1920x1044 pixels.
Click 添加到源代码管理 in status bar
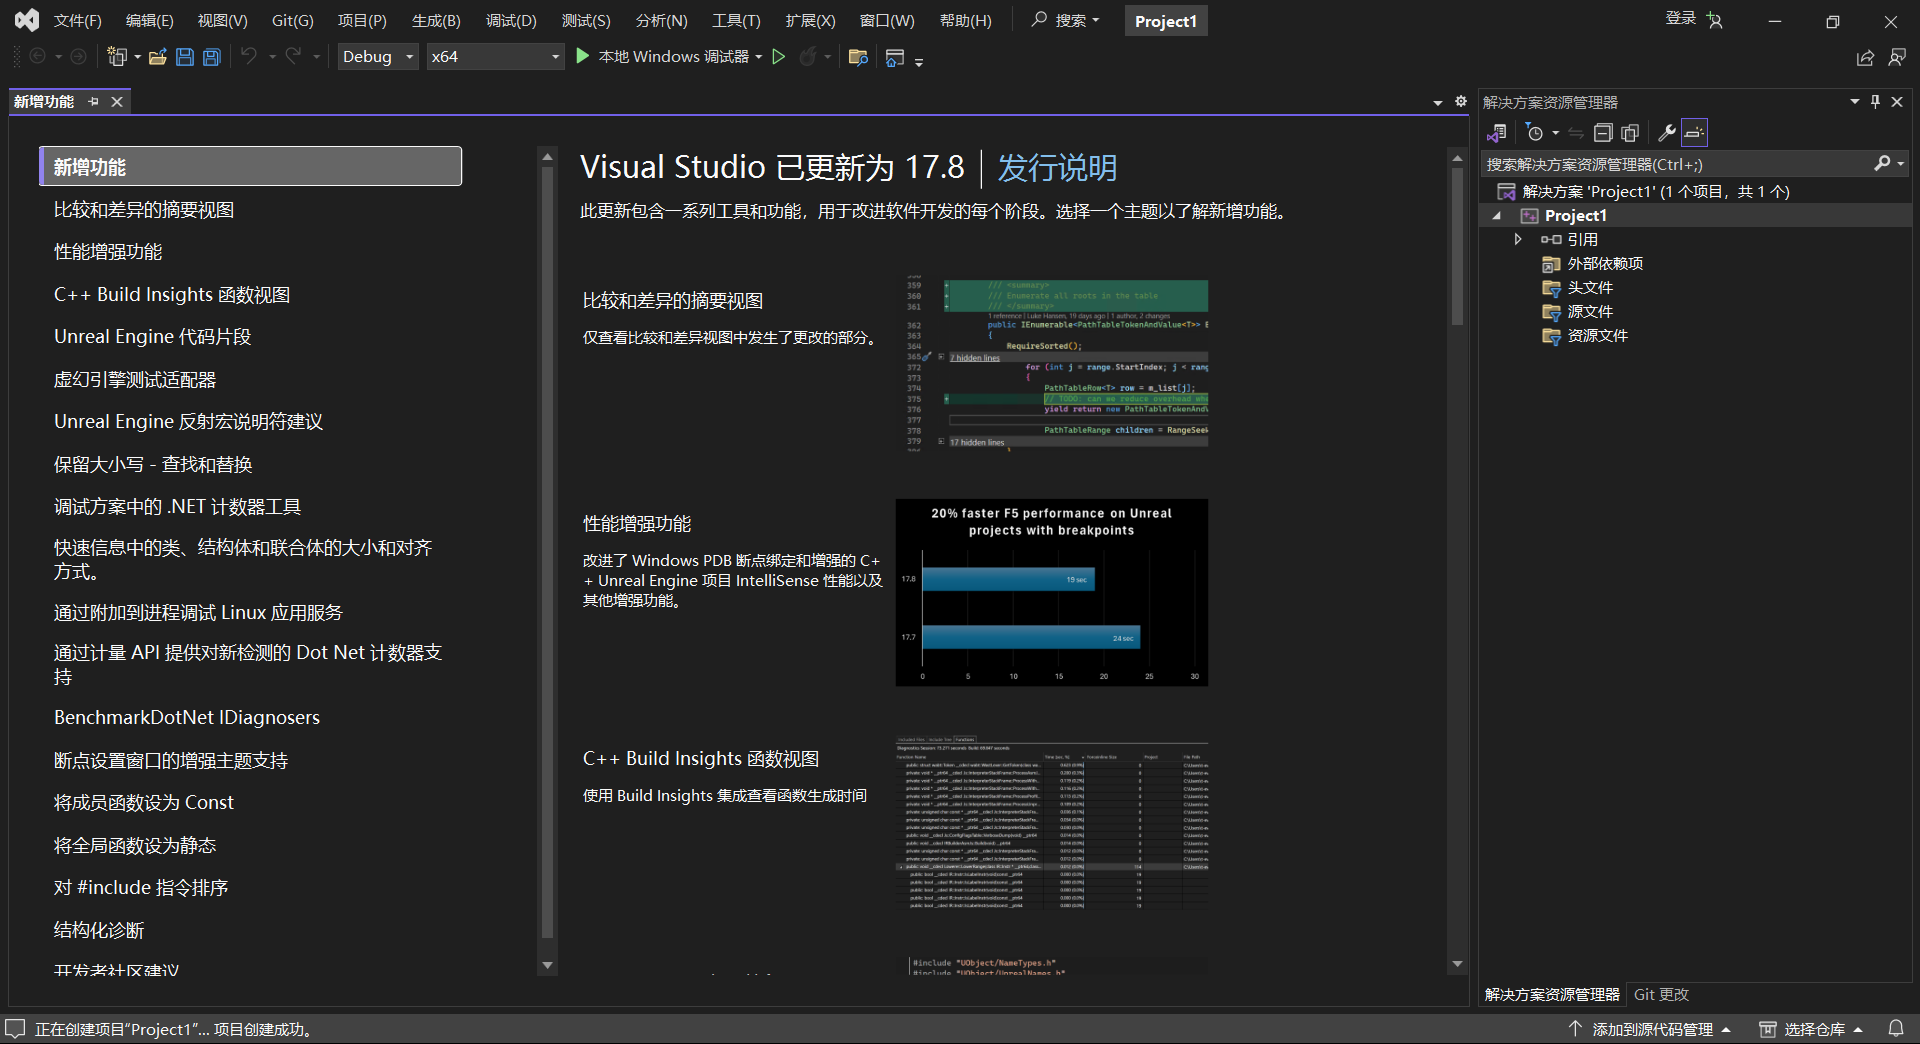pos(1650,1029)
